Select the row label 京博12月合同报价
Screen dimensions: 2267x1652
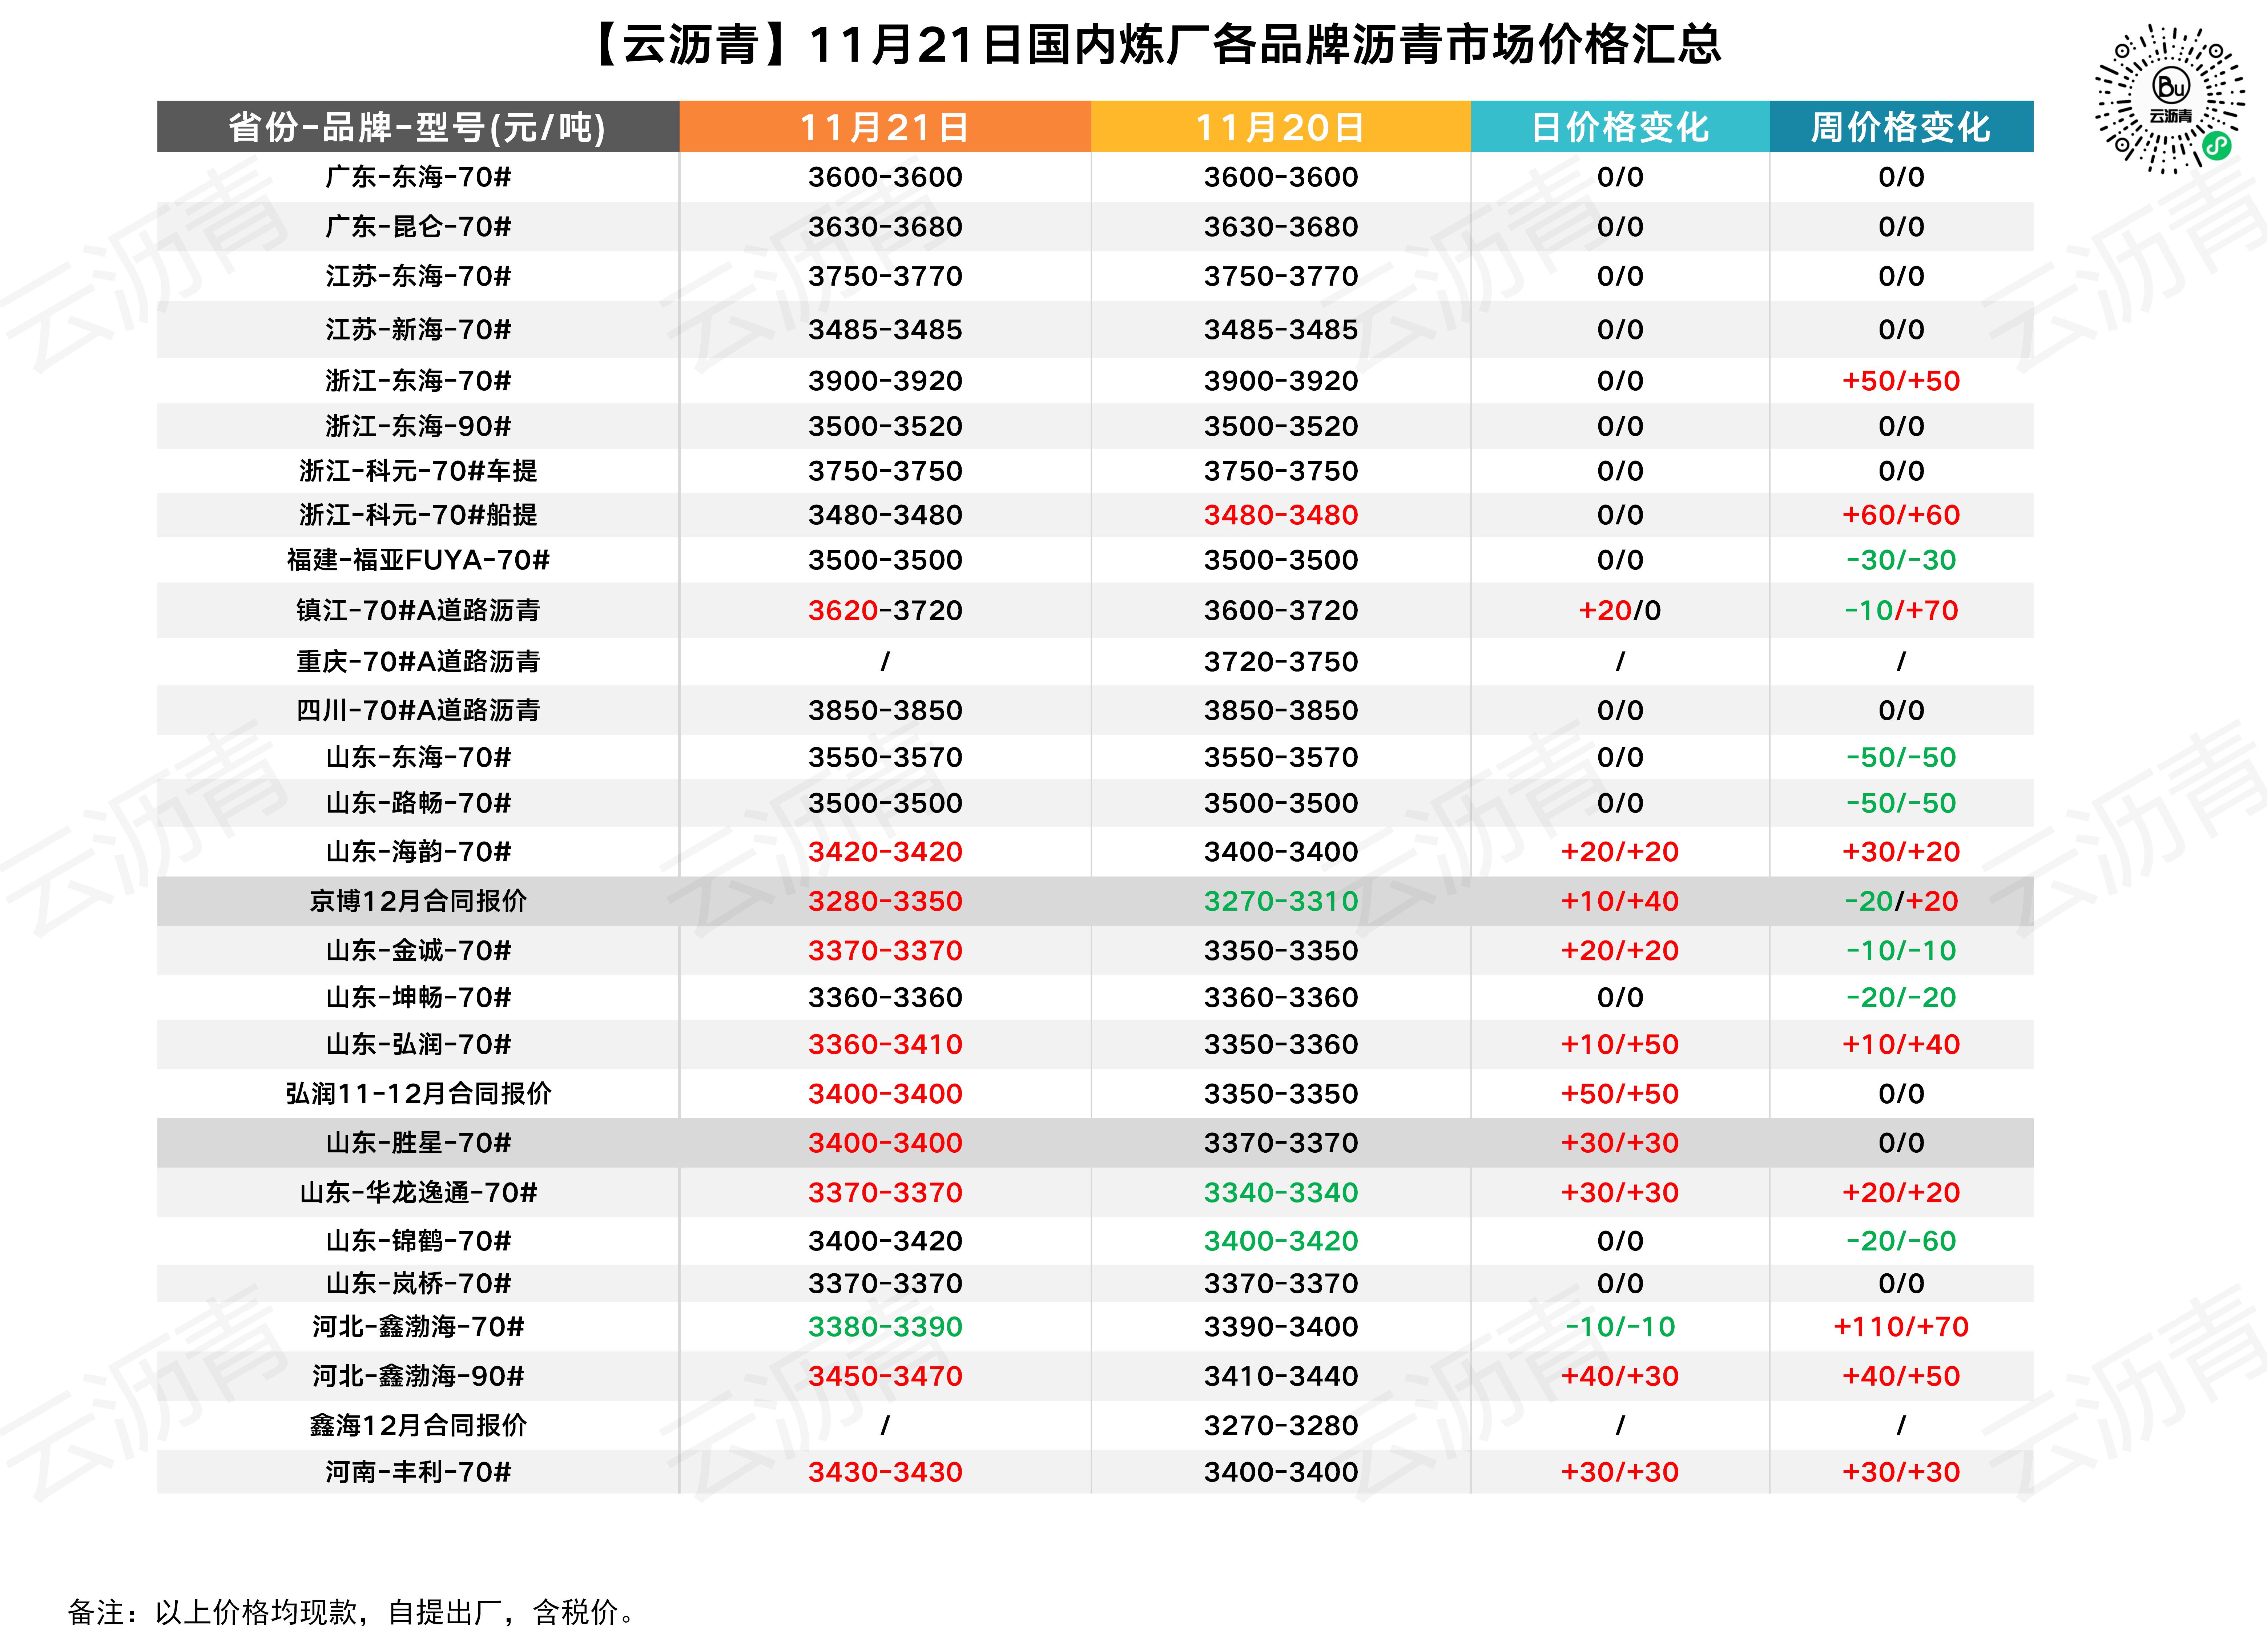418,901
